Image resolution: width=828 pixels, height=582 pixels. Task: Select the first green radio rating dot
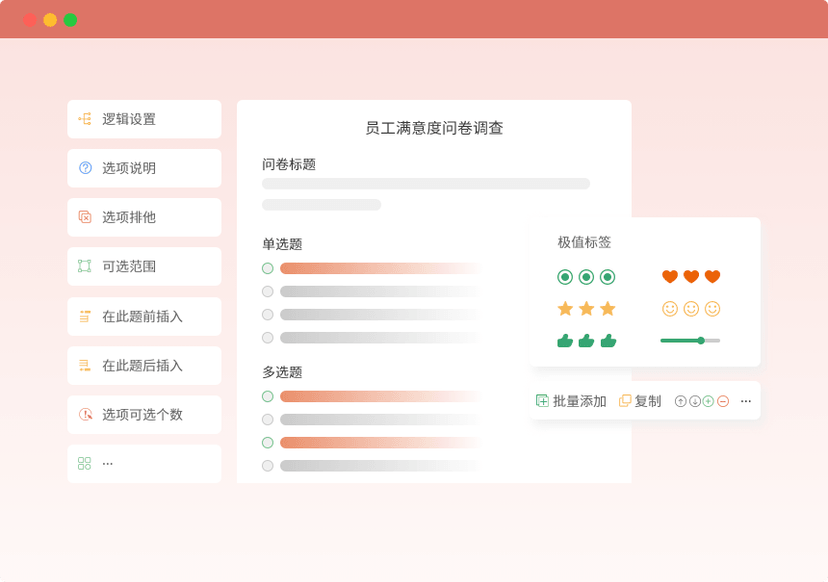565,277
